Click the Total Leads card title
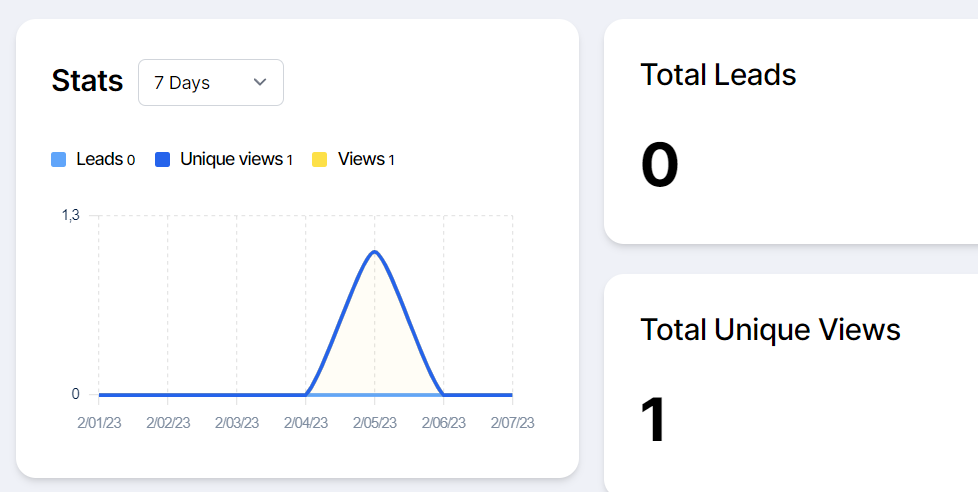The height and width of the screenshot is (492, 978). click(x=719, y=75)
